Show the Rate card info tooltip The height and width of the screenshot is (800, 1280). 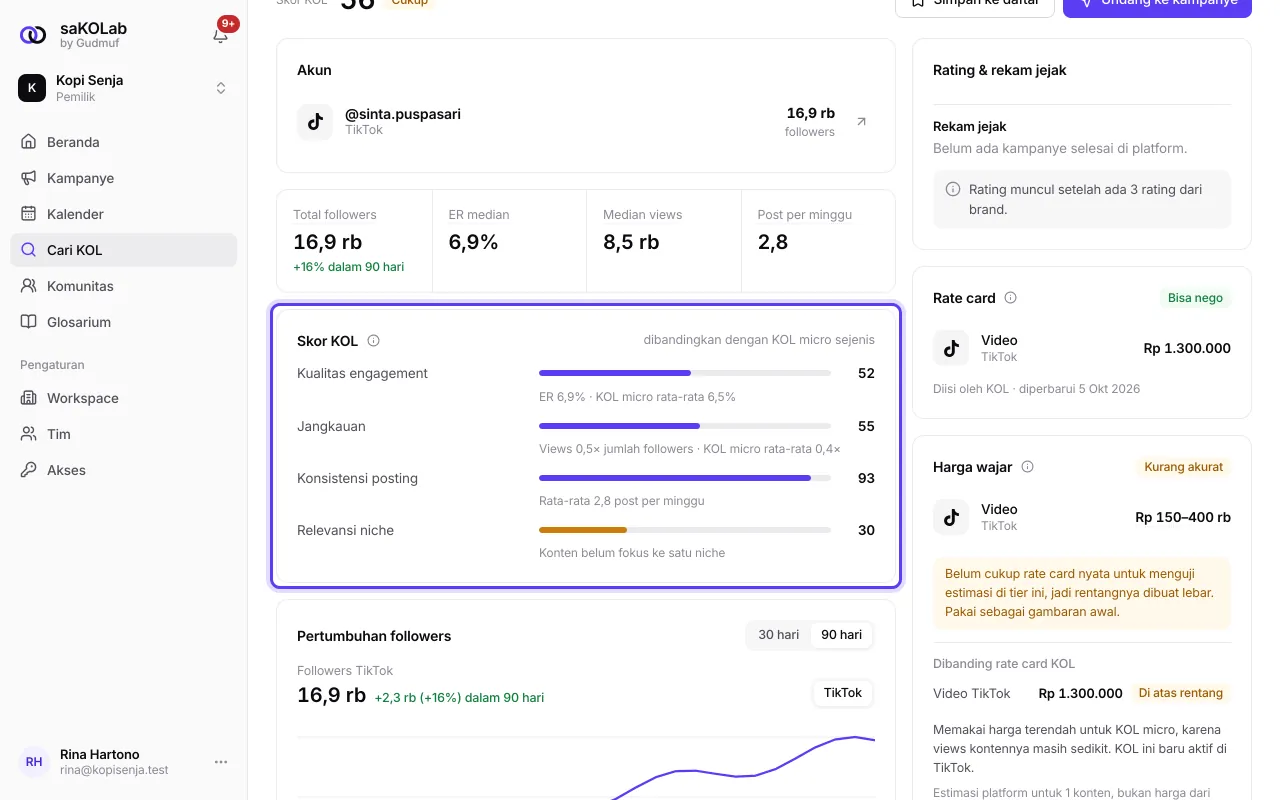(x=1010, y=298)
